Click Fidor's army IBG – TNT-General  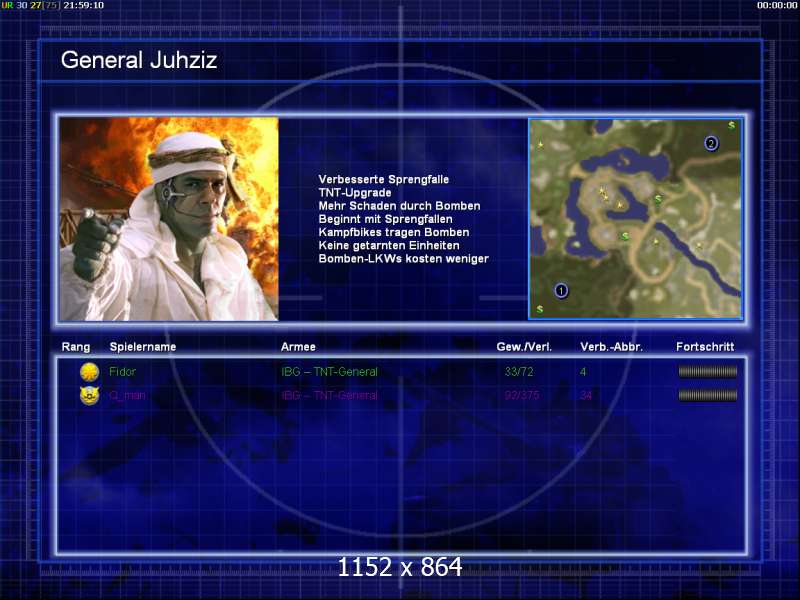click(330, 372)
